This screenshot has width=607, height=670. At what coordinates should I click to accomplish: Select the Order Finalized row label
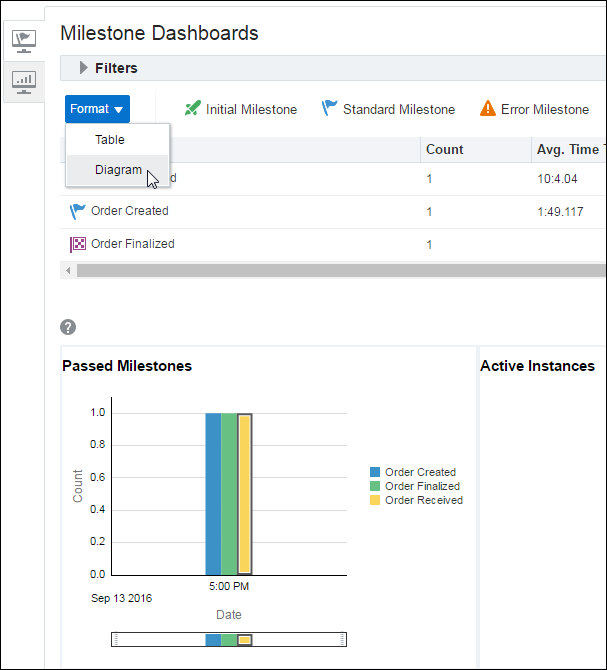(x=132, y=244)
